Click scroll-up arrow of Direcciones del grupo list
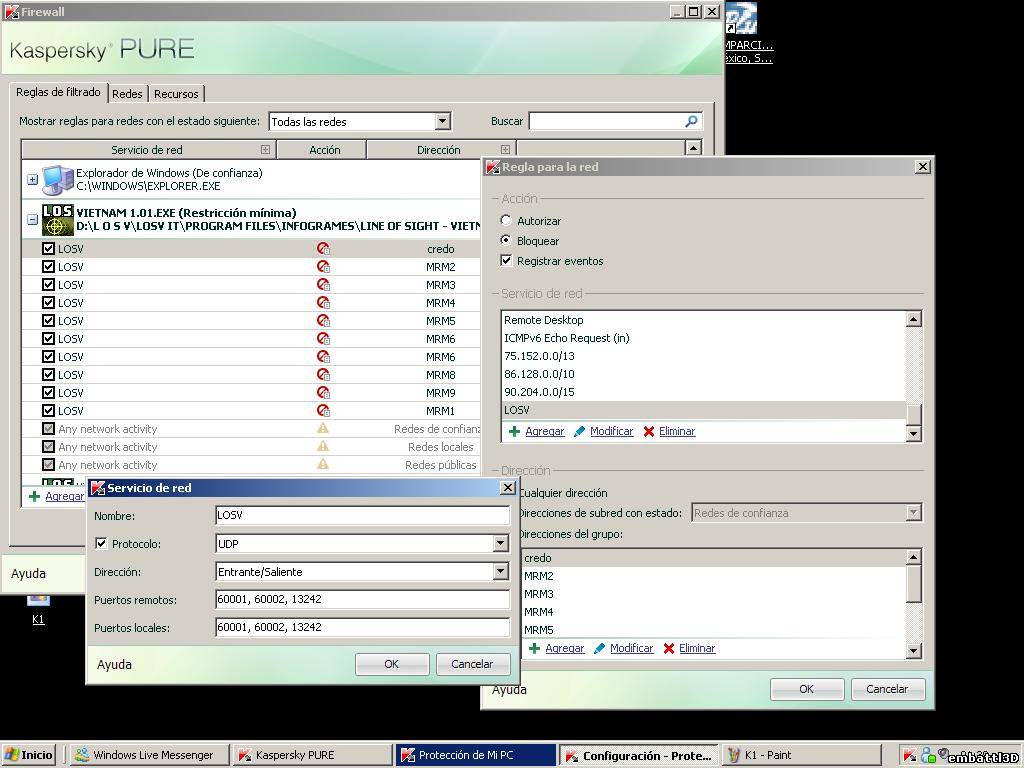The width and height of the screenshot is (1024, 768). [914, 556]
